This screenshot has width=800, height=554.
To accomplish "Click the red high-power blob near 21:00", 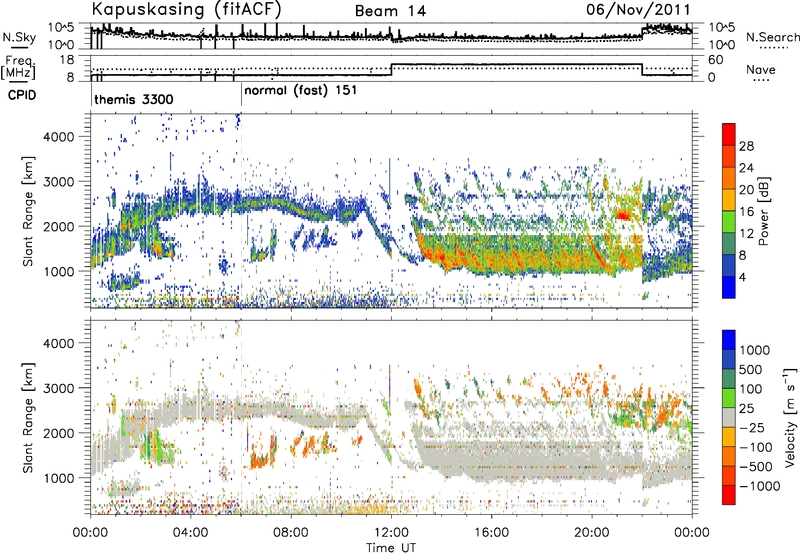I will (x=623, y=215).
